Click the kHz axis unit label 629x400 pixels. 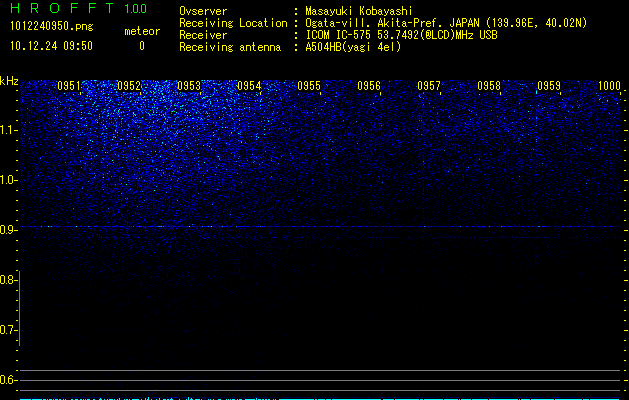(x=9, y=81)
